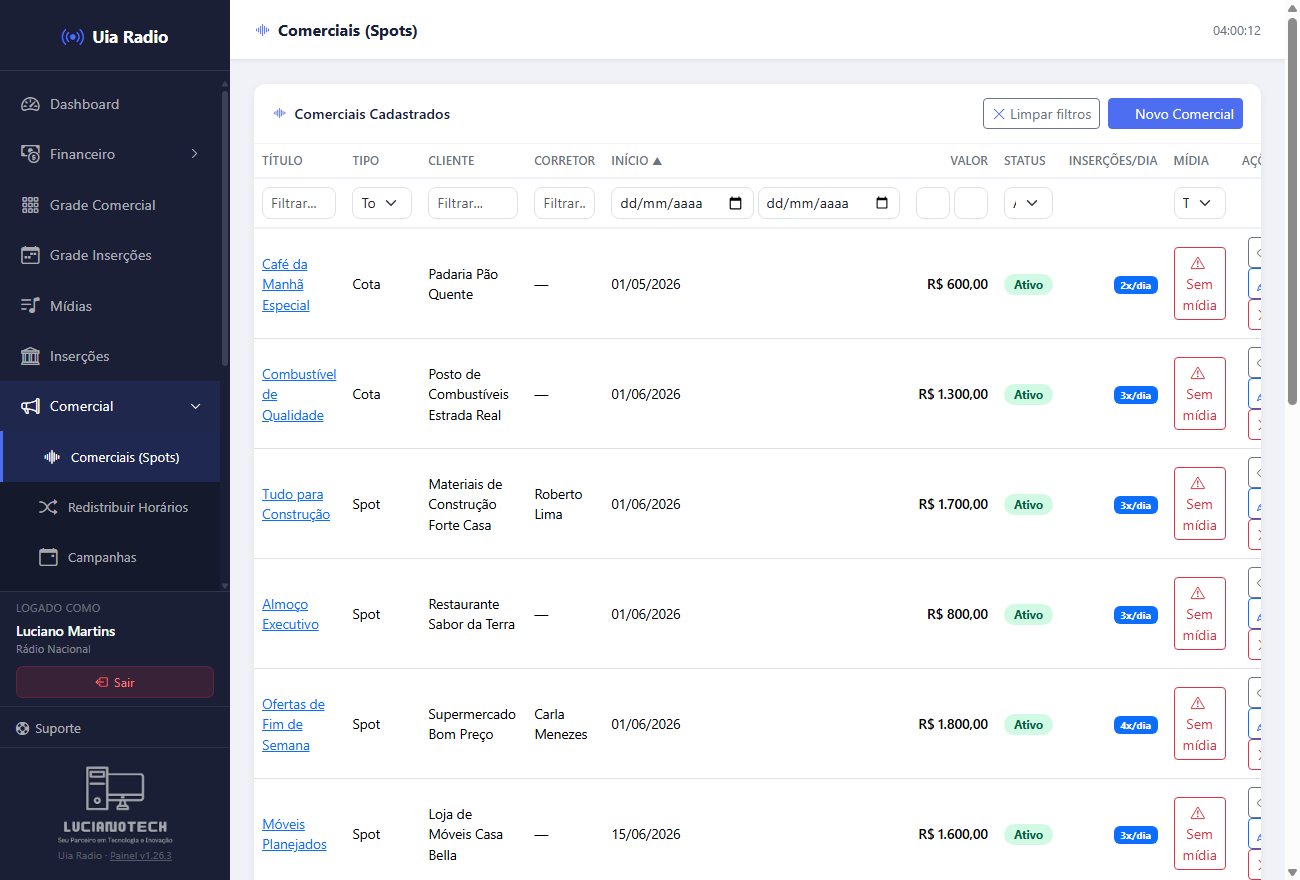
Task: Click the 4x/dia badge for Supermercado Bom Preço
Action: 1136,725
